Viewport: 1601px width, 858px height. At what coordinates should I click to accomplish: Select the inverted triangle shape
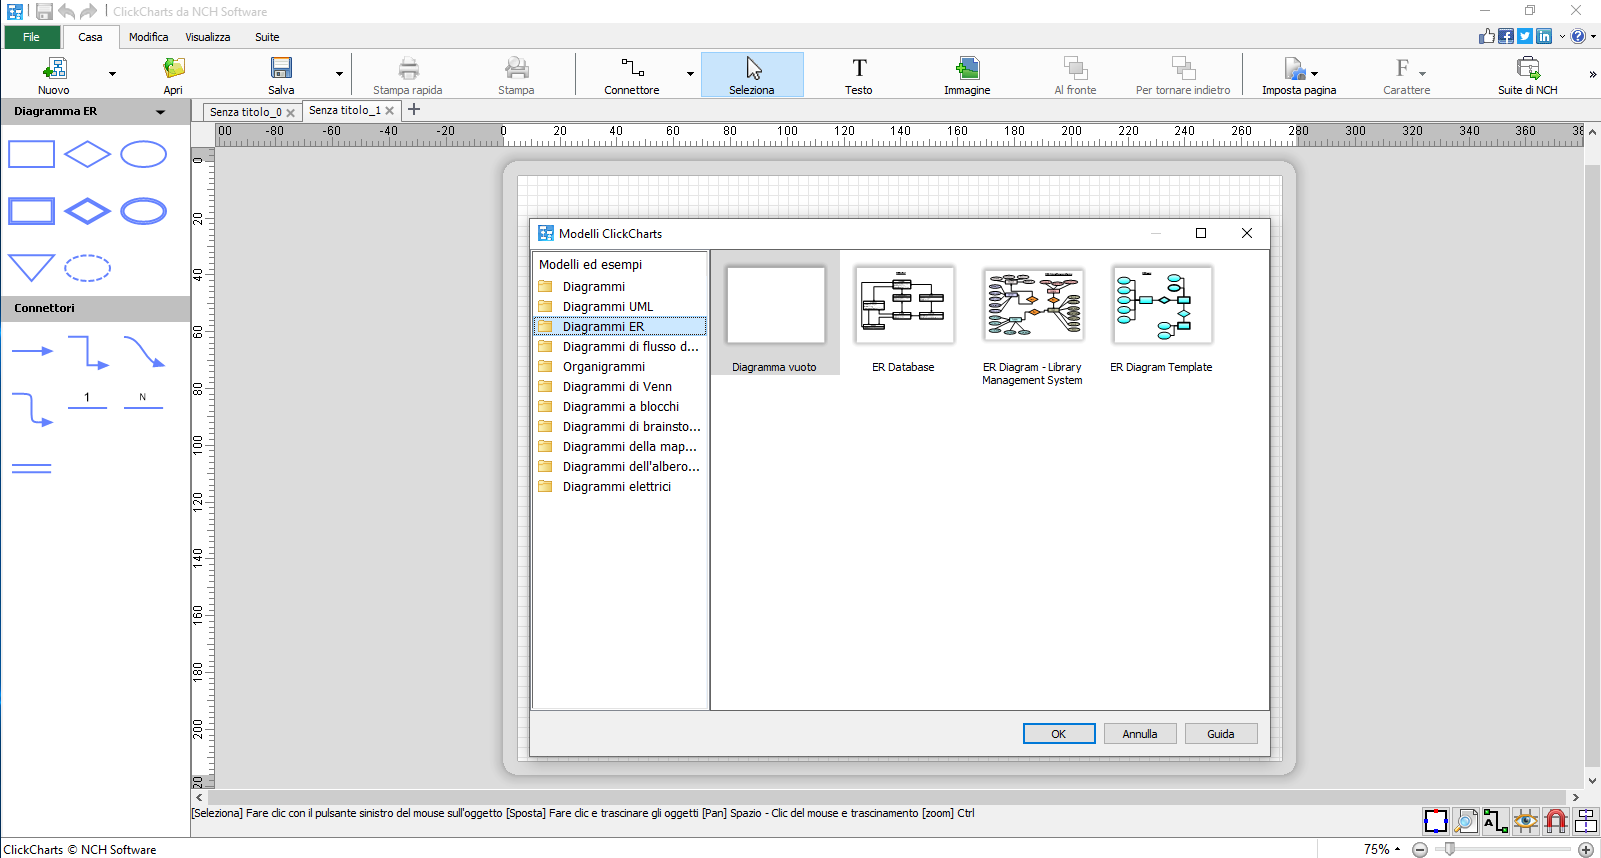tap(31, 268)
